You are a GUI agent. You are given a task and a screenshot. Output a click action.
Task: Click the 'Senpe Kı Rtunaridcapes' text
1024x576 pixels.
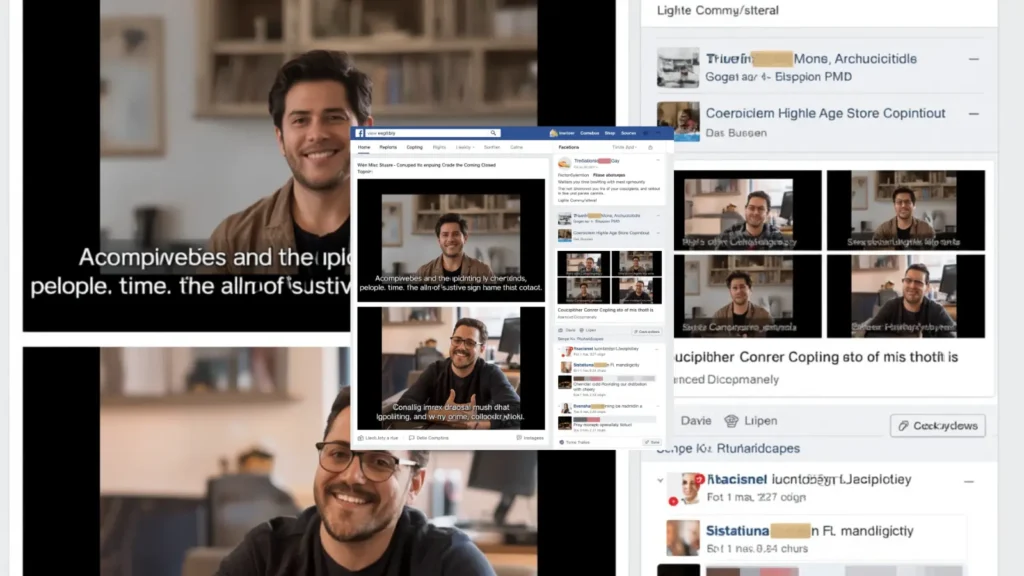(x=728, y=449)
